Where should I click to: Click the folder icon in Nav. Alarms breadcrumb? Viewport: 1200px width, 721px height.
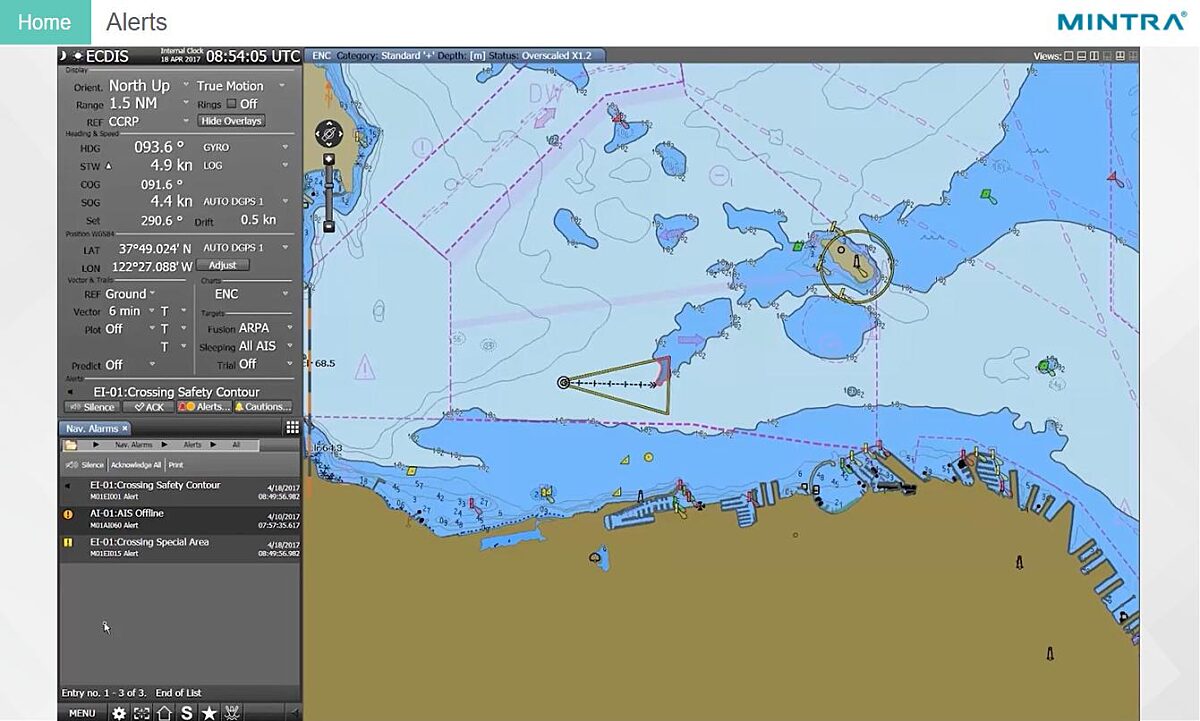pyautogui.click(x=71, y=444)
